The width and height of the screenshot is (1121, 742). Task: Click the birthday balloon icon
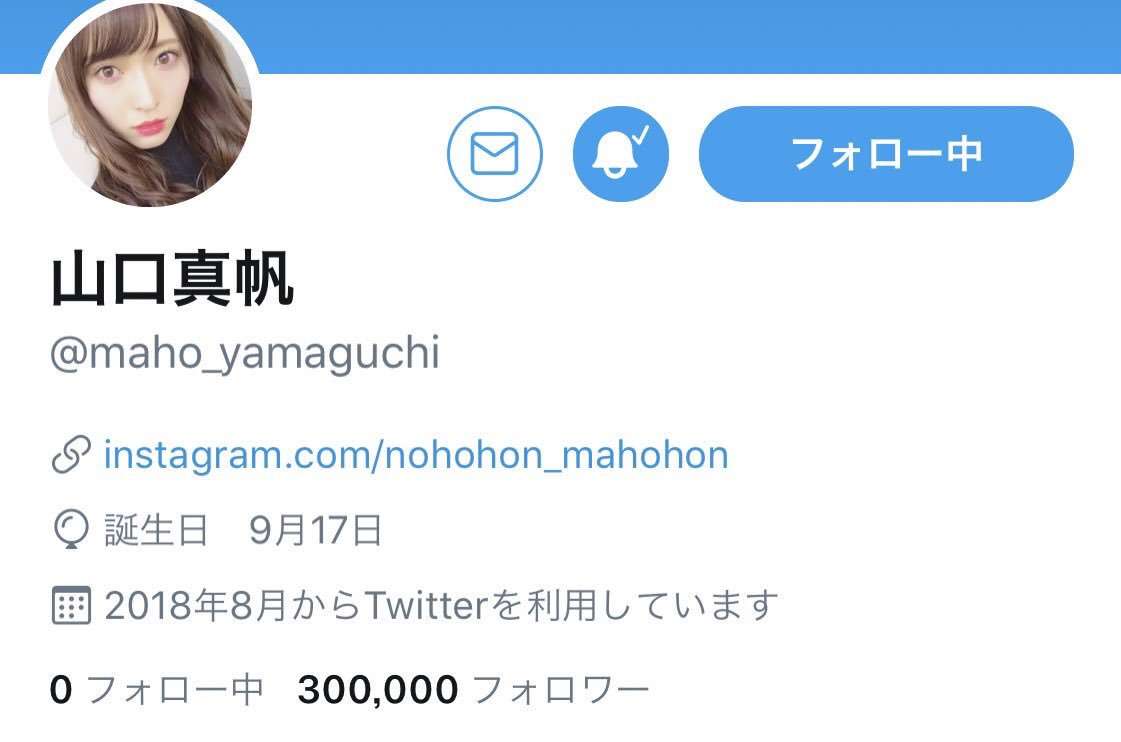coord(71,530)
